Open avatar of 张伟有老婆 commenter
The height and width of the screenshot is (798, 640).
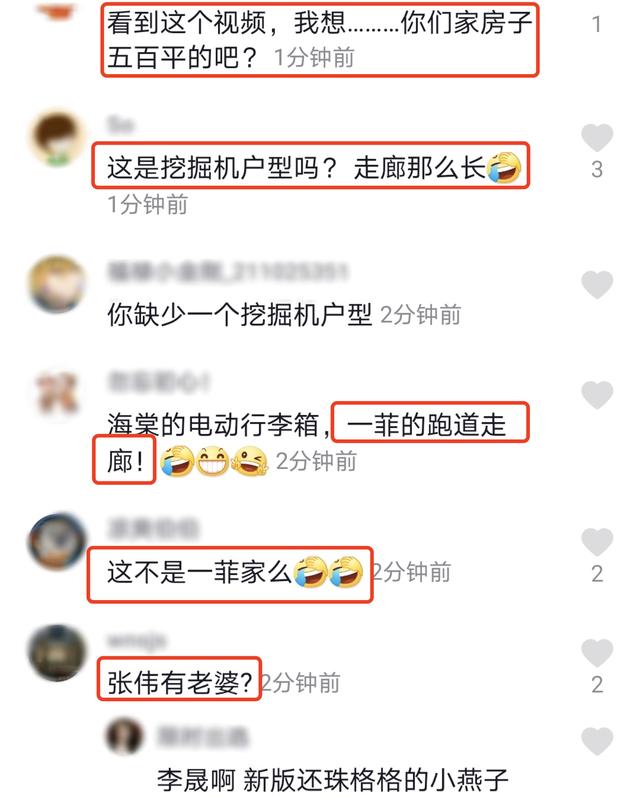[x=57, y=652]
